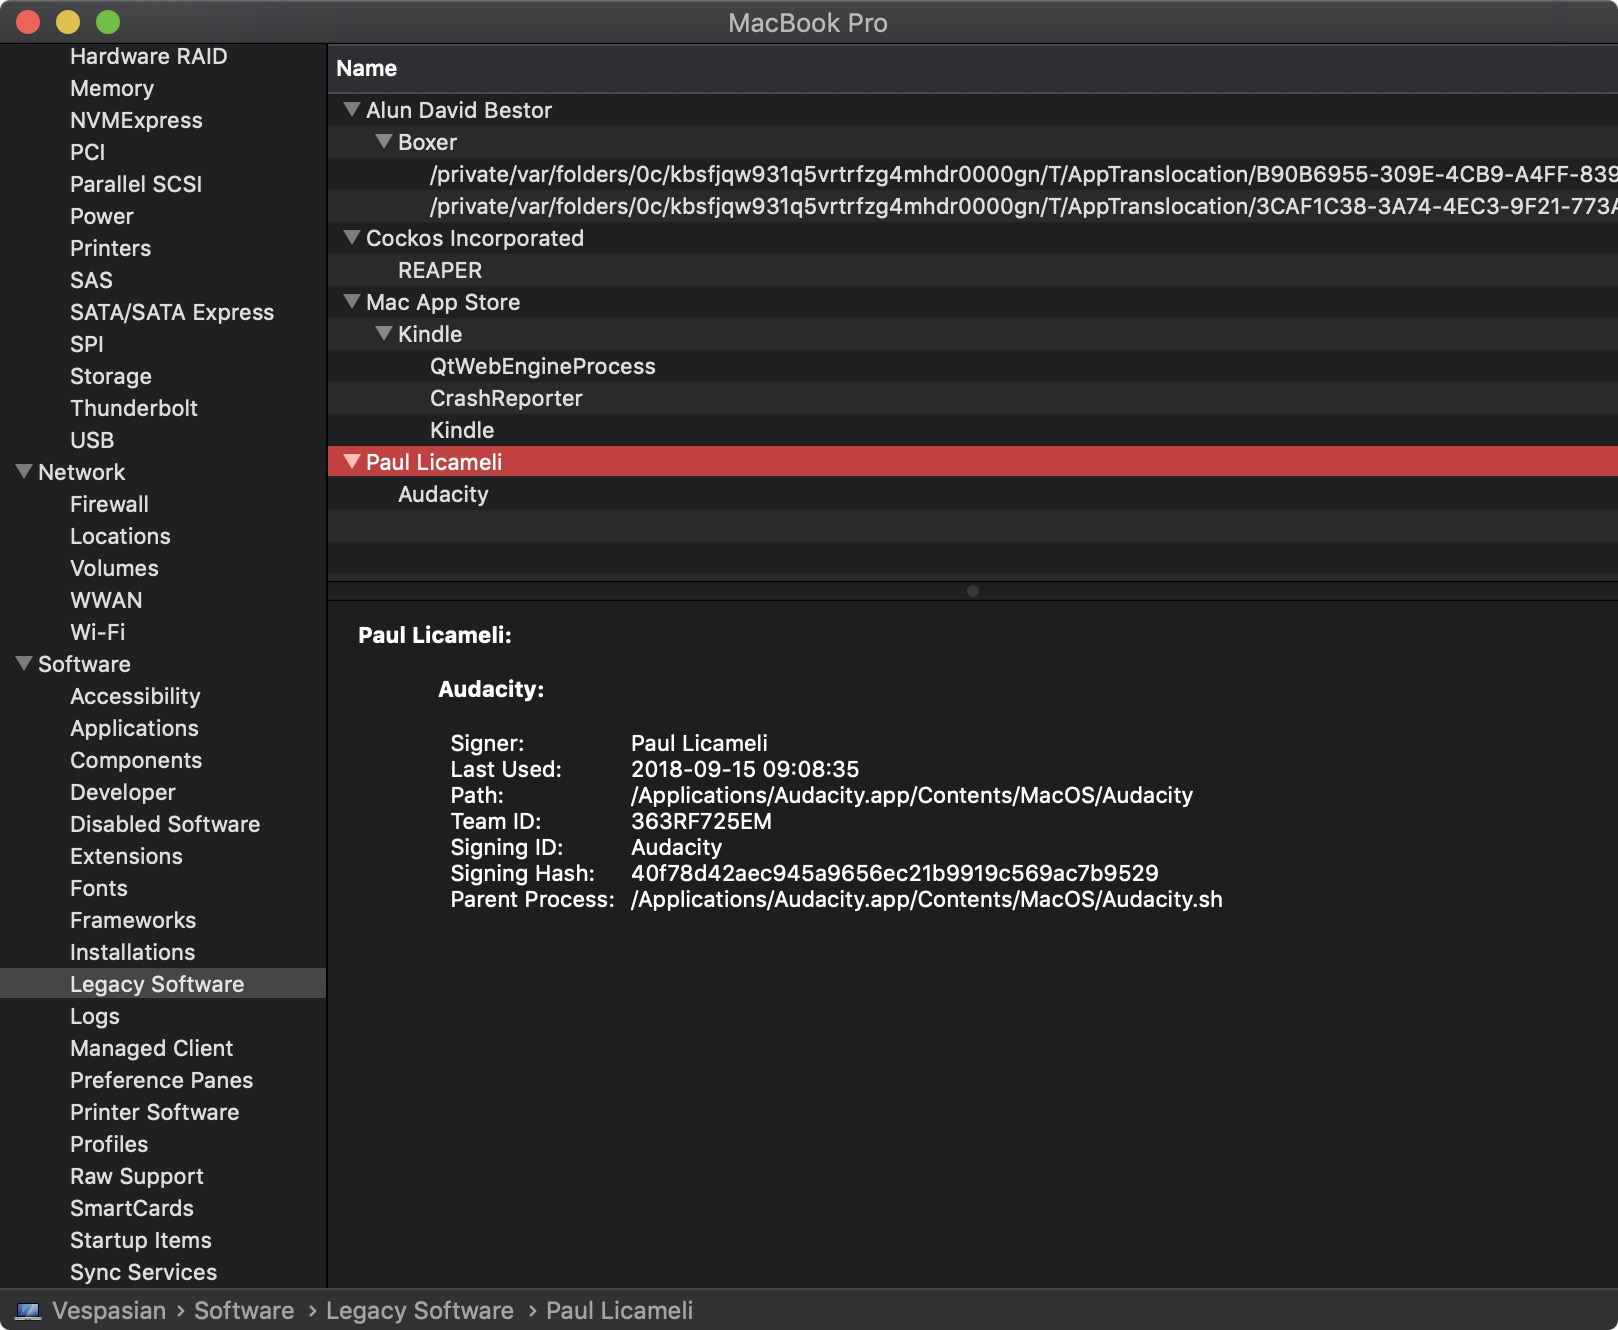Open Frameworks sidebar entry
Image resolution: width=1618 pixels, height=1330 pixels.
[x=133, y=920]
